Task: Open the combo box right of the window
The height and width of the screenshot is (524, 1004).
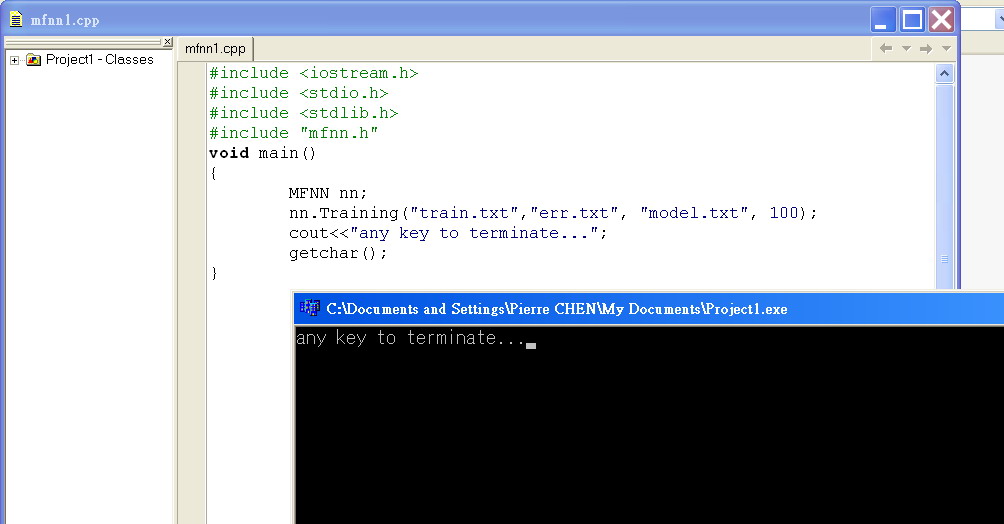Action: click(994, 19)
